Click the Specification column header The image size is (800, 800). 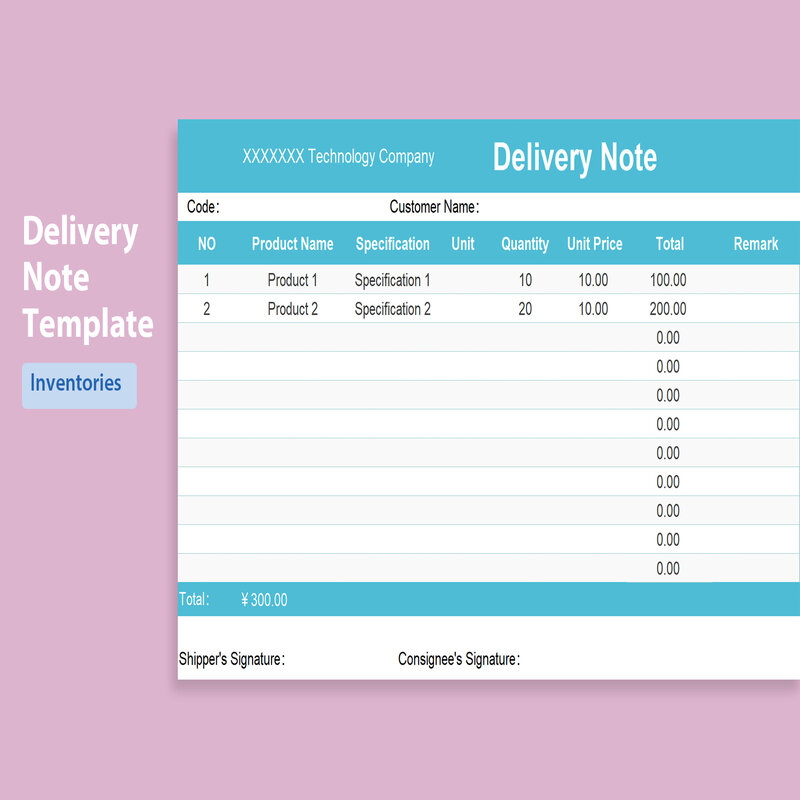point(392,244)
